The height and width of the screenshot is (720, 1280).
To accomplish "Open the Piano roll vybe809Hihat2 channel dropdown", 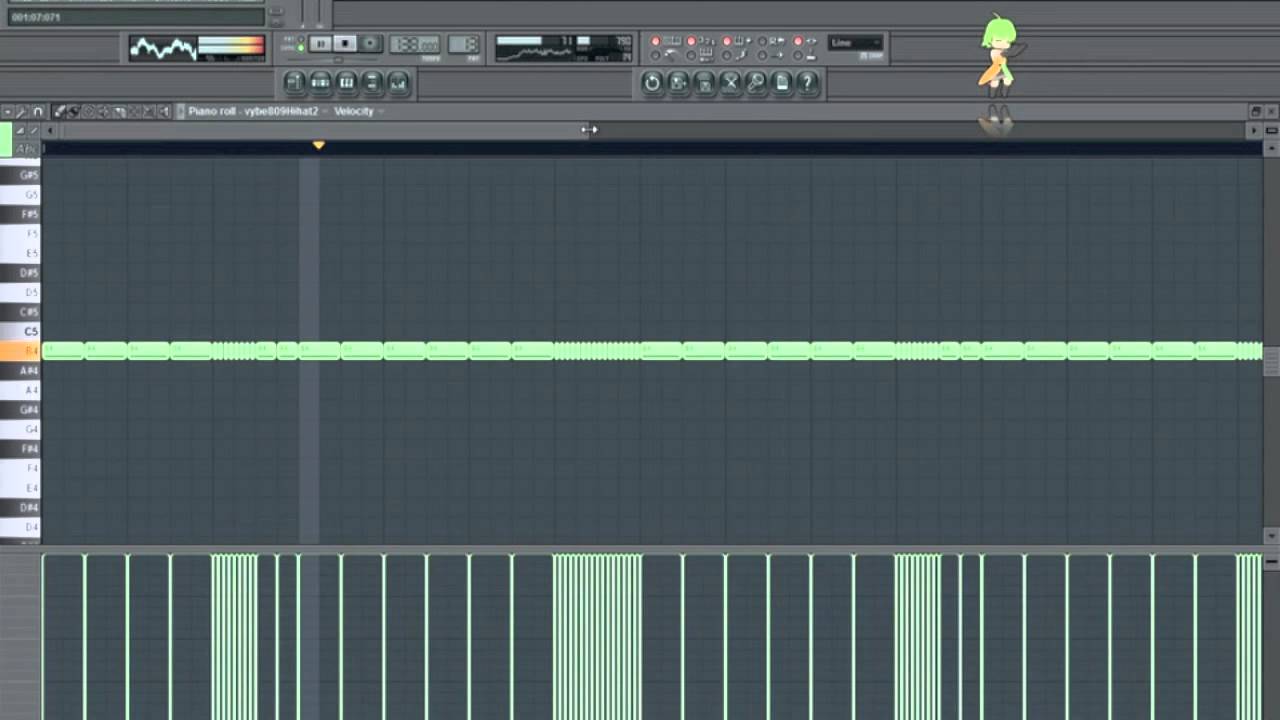I will coord(257,111).
